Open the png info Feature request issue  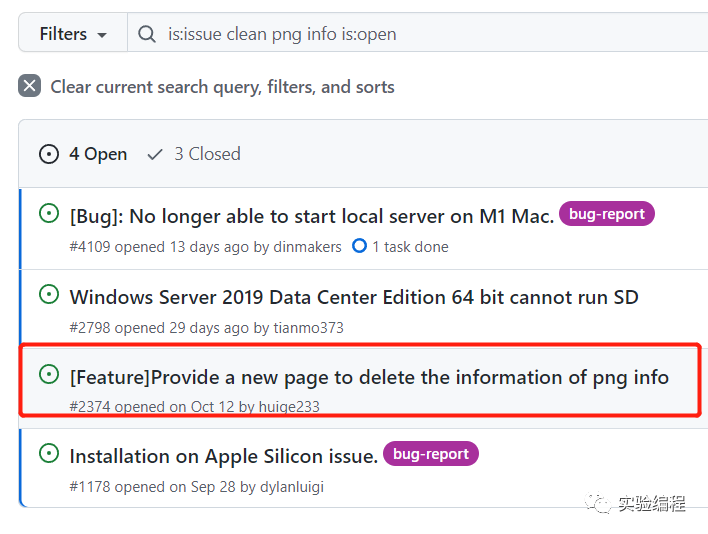click(369, 377)
